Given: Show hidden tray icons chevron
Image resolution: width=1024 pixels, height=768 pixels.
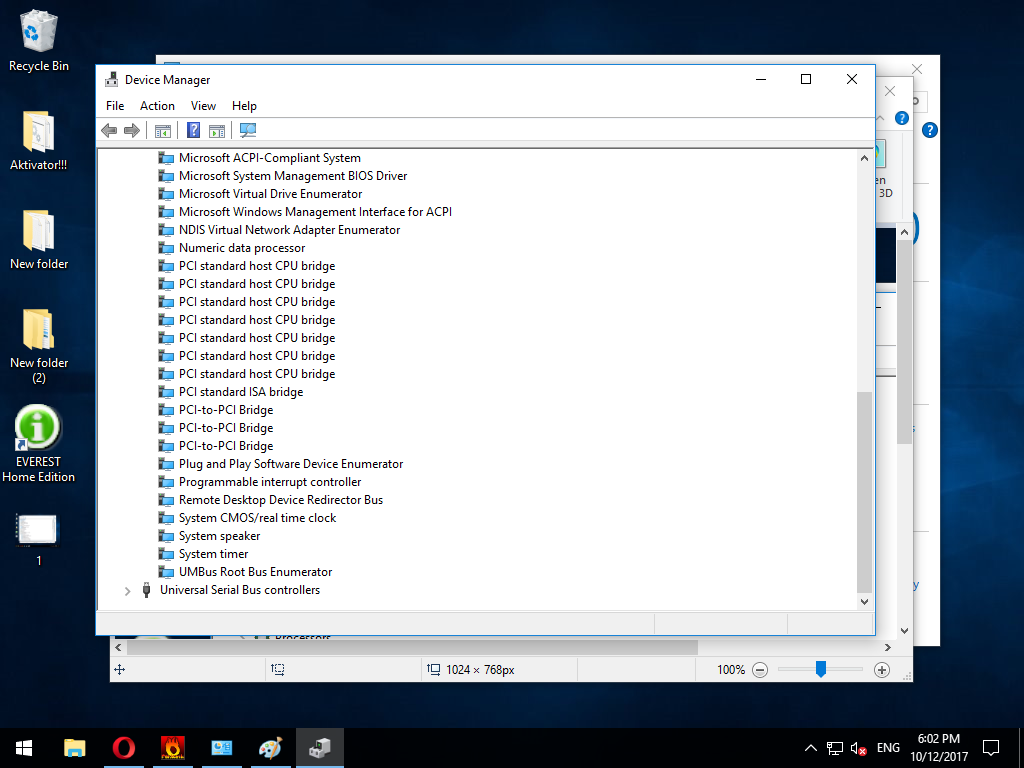Looking at the screenshot, I should point(810,748).
